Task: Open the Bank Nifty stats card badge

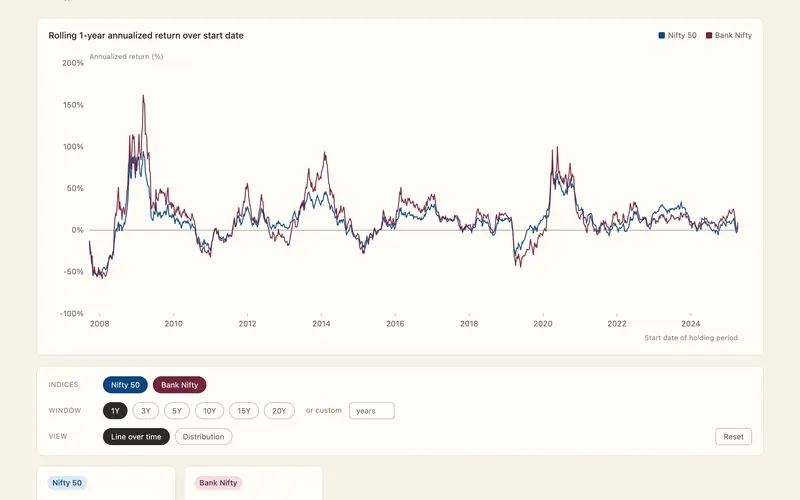Action: [218, 483]
